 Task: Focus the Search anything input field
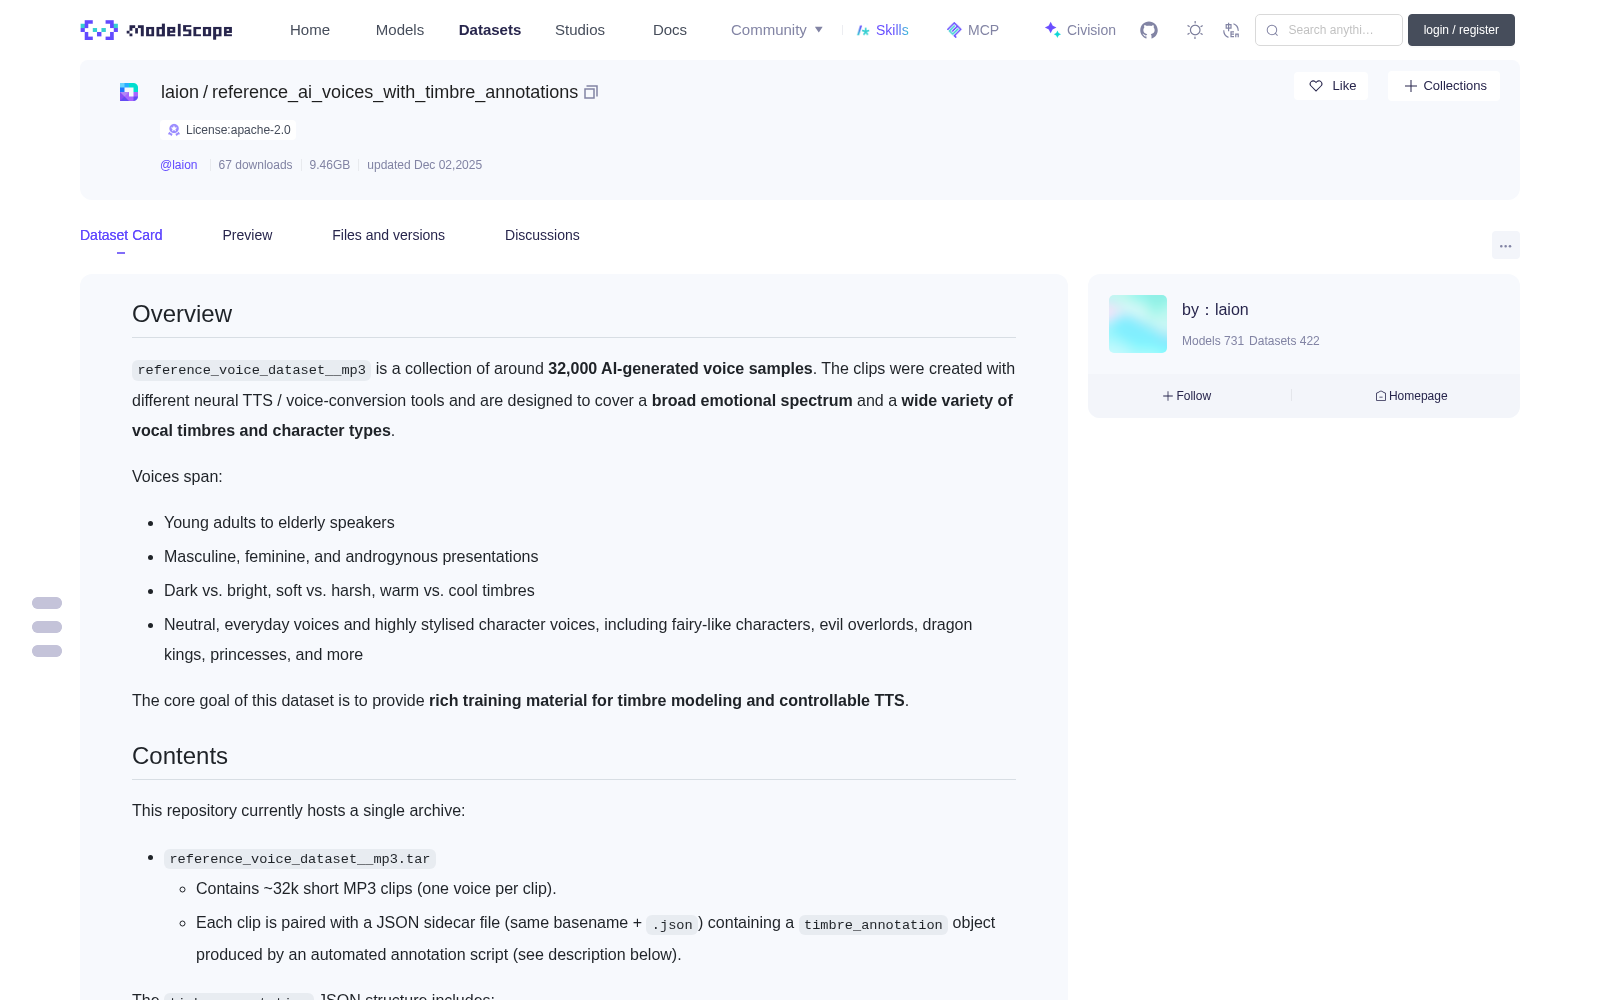pos(1329,30)
